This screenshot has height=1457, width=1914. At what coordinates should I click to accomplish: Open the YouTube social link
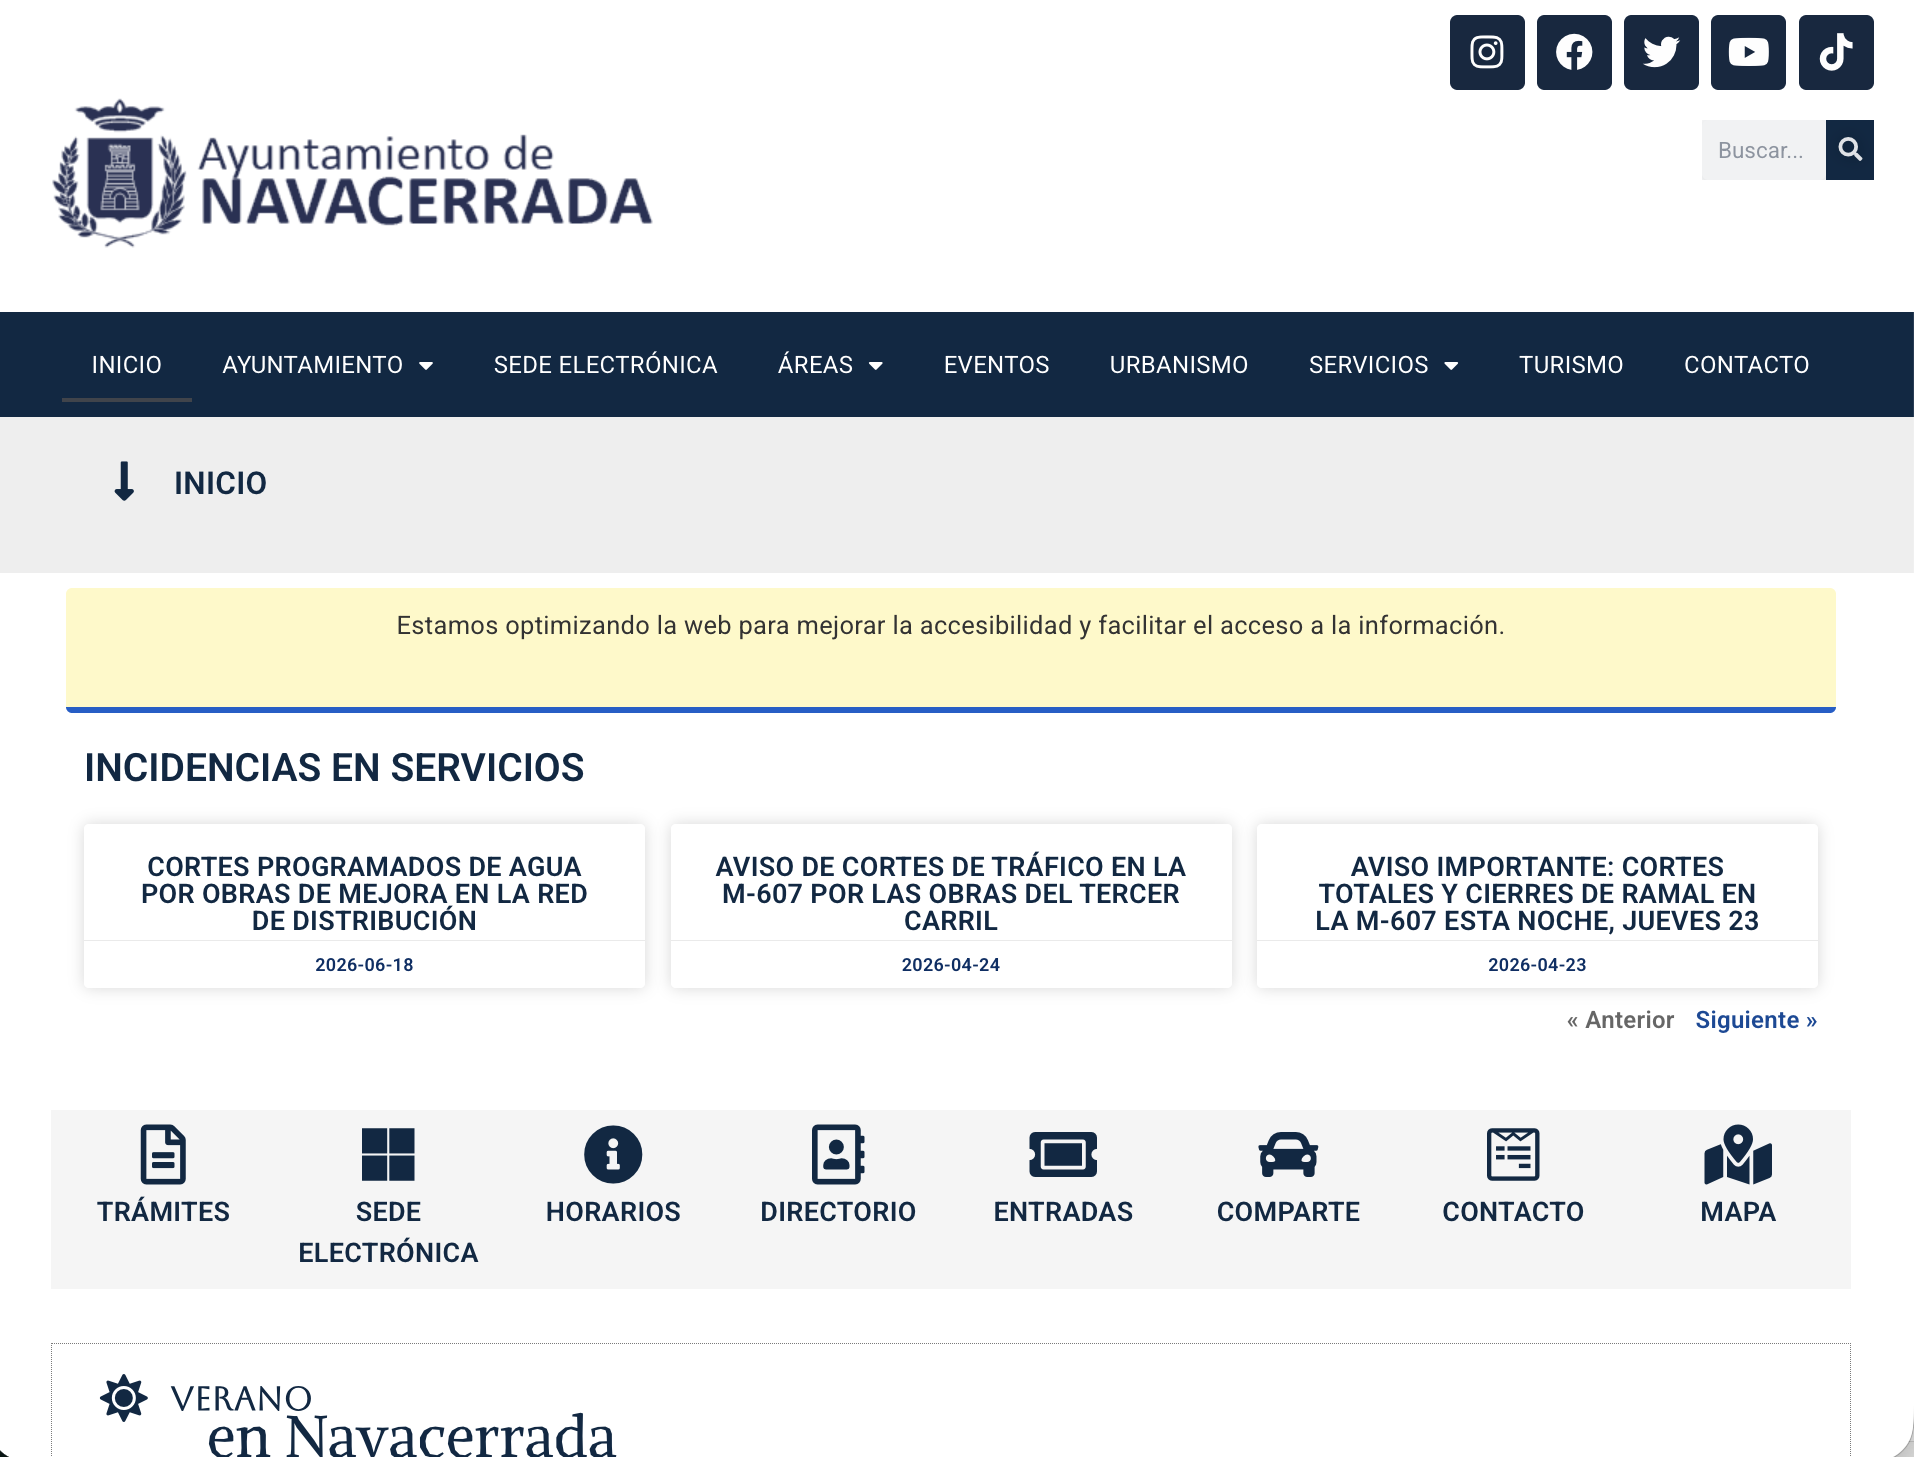pyautogui.click(x=1748, y=52)
